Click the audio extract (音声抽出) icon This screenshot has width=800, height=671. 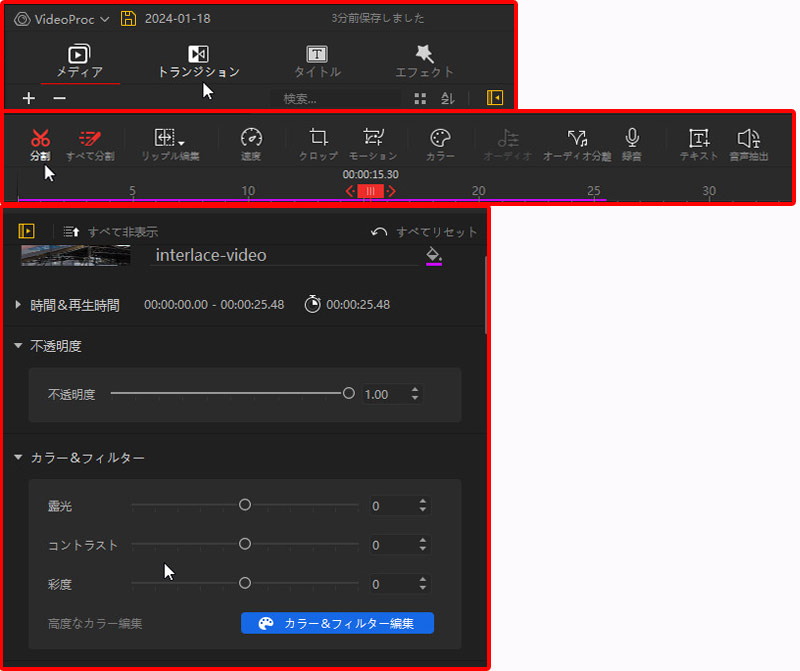748,139
